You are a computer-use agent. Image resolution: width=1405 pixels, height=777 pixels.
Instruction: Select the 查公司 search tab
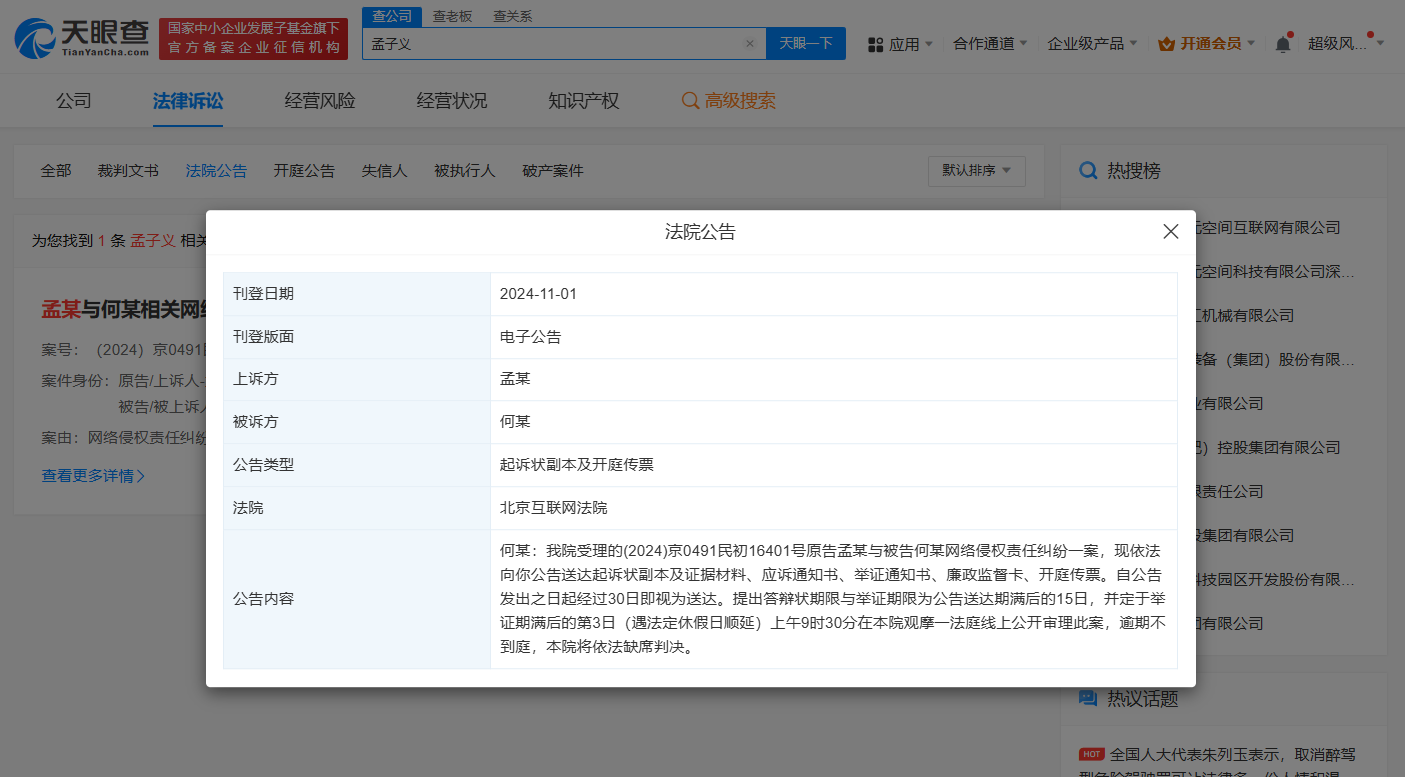coord(392,16)
